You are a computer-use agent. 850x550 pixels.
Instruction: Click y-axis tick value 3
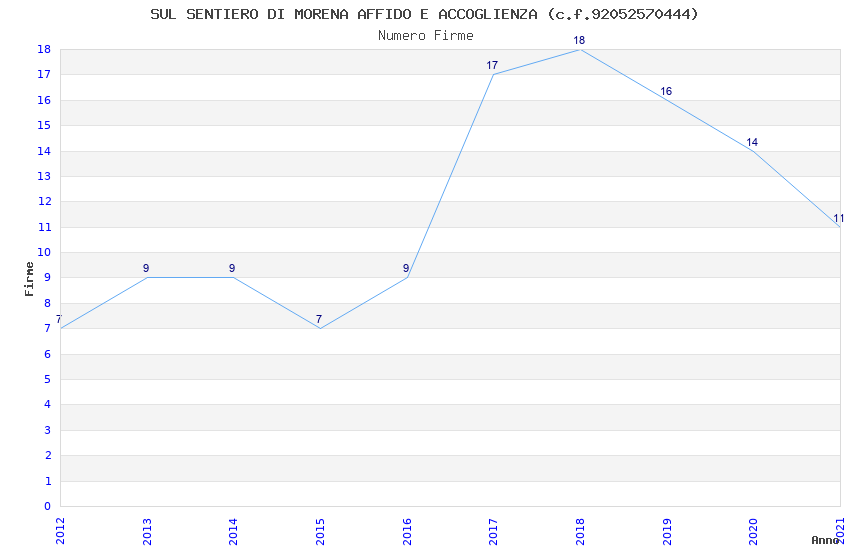coord(48,430)
